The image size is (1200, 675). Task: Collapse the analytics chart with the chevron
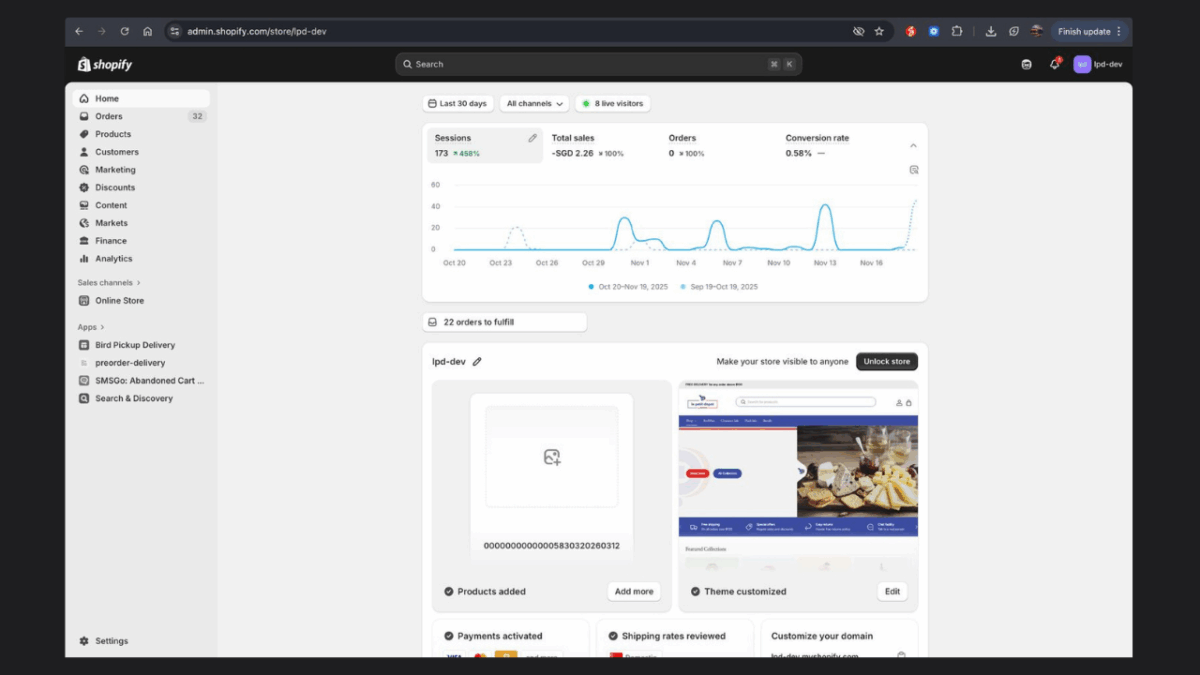913,146
